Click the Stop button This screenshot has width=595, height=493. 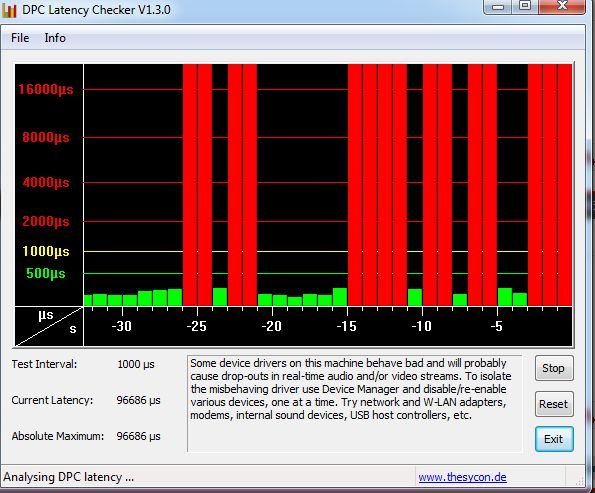click(554, 368)
